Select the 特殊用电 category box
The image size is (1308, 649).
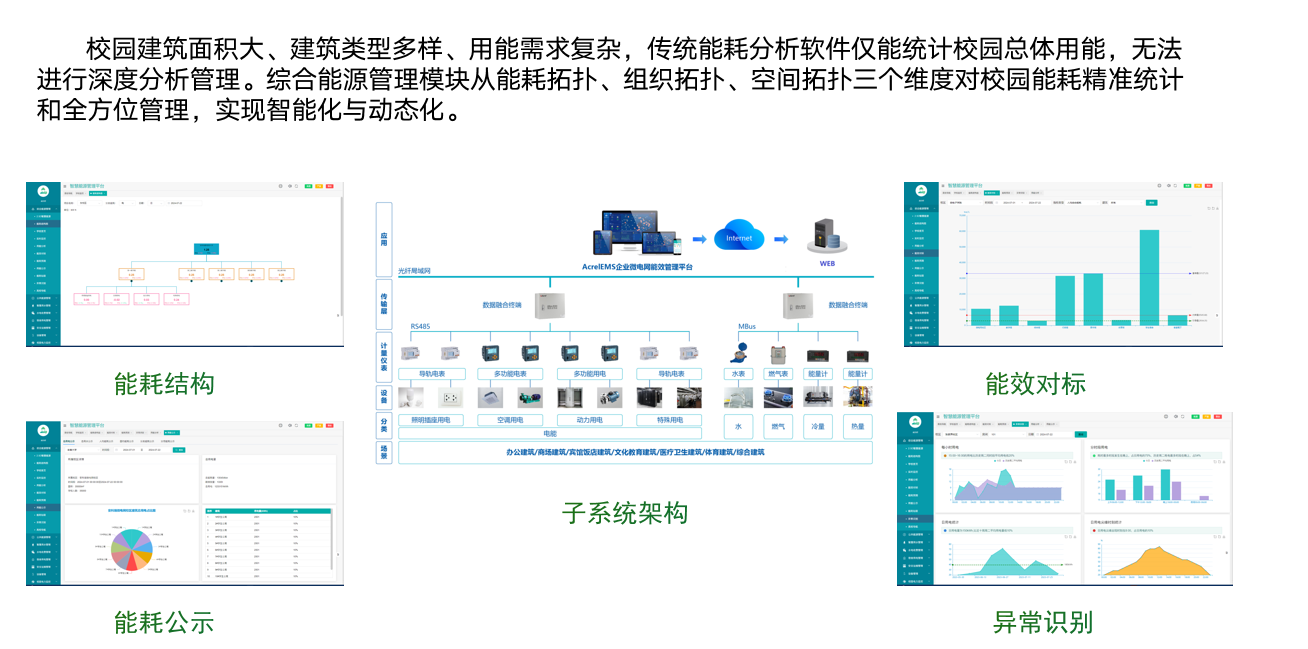coord(670,420)
